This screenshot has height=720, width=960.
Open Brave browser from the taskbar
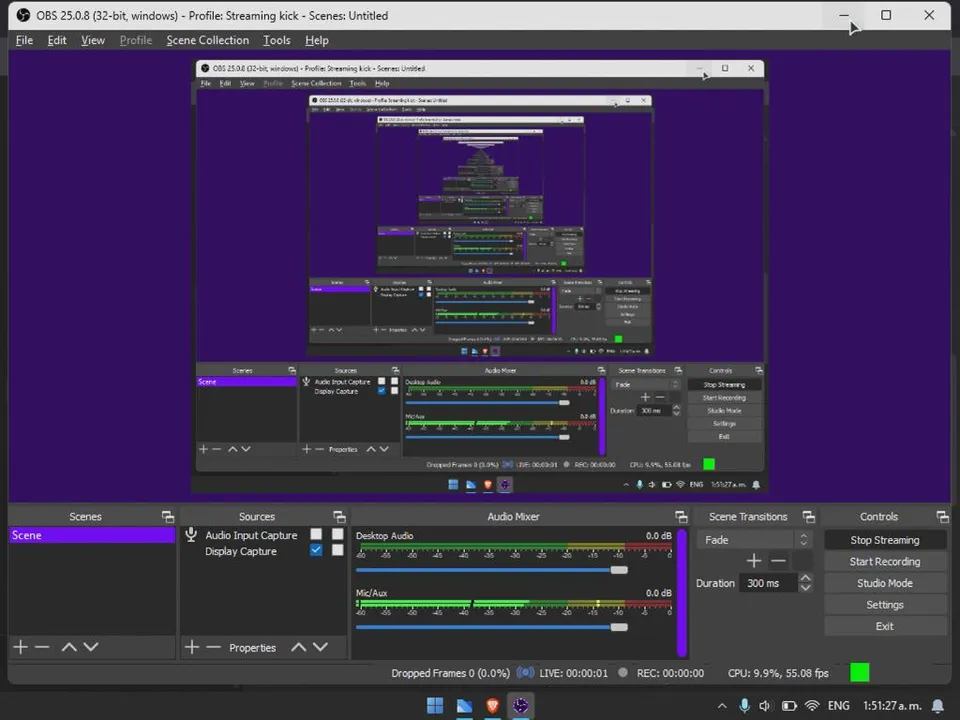point(492,706)
